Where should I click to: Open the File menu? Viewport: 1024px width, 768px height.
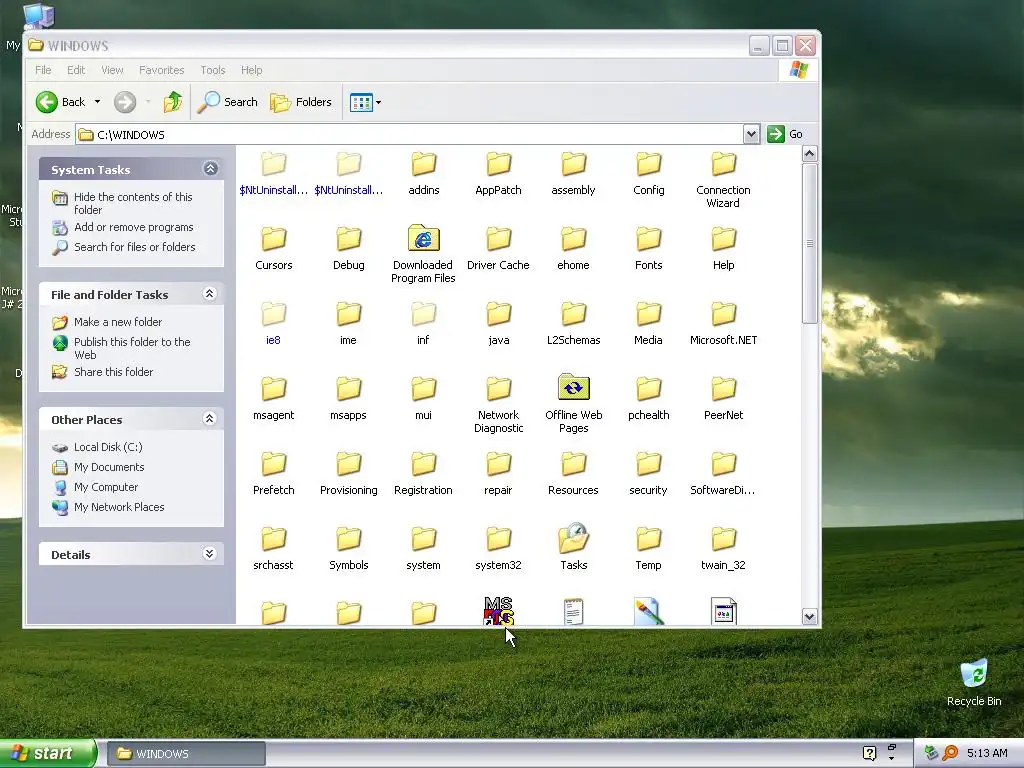click(x=43, y=70)
